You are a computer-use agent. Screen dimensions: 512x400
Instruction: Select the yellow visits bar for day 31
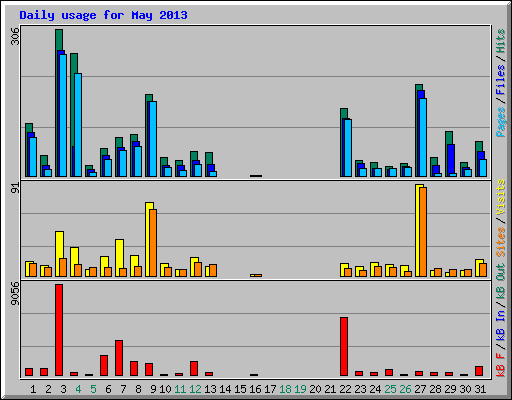pos(477,268)
